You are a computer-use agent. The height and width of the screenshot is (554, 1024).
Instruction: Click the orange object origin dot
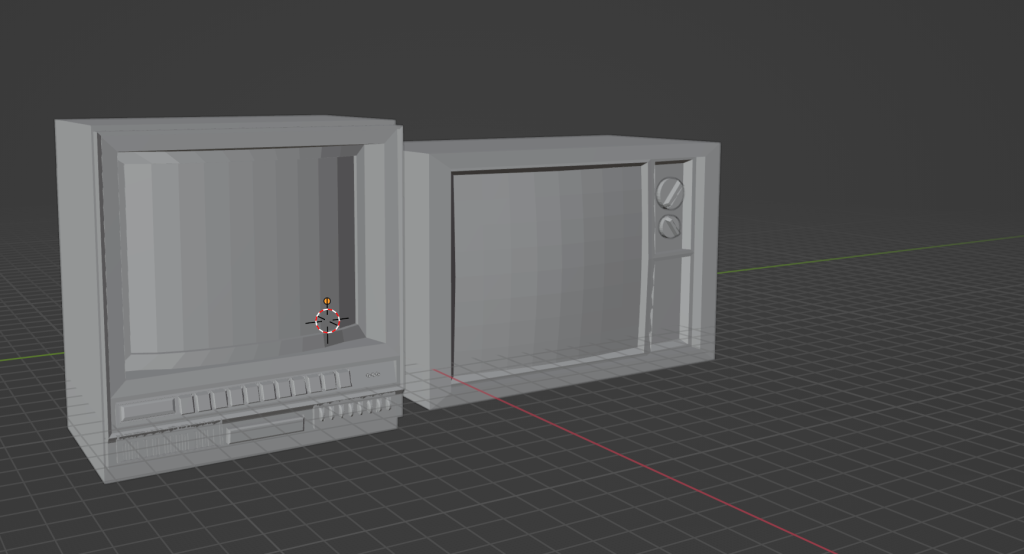[327, 302]
